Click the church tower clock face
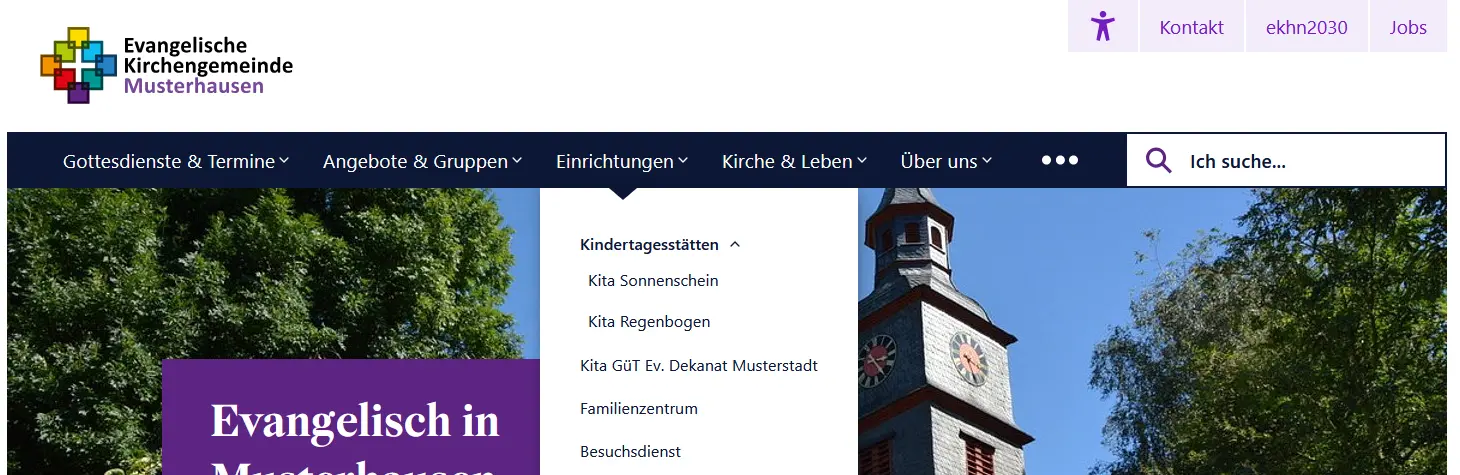Image resolution: width=1460 pixels, height=475 pixels. [968, 357]
